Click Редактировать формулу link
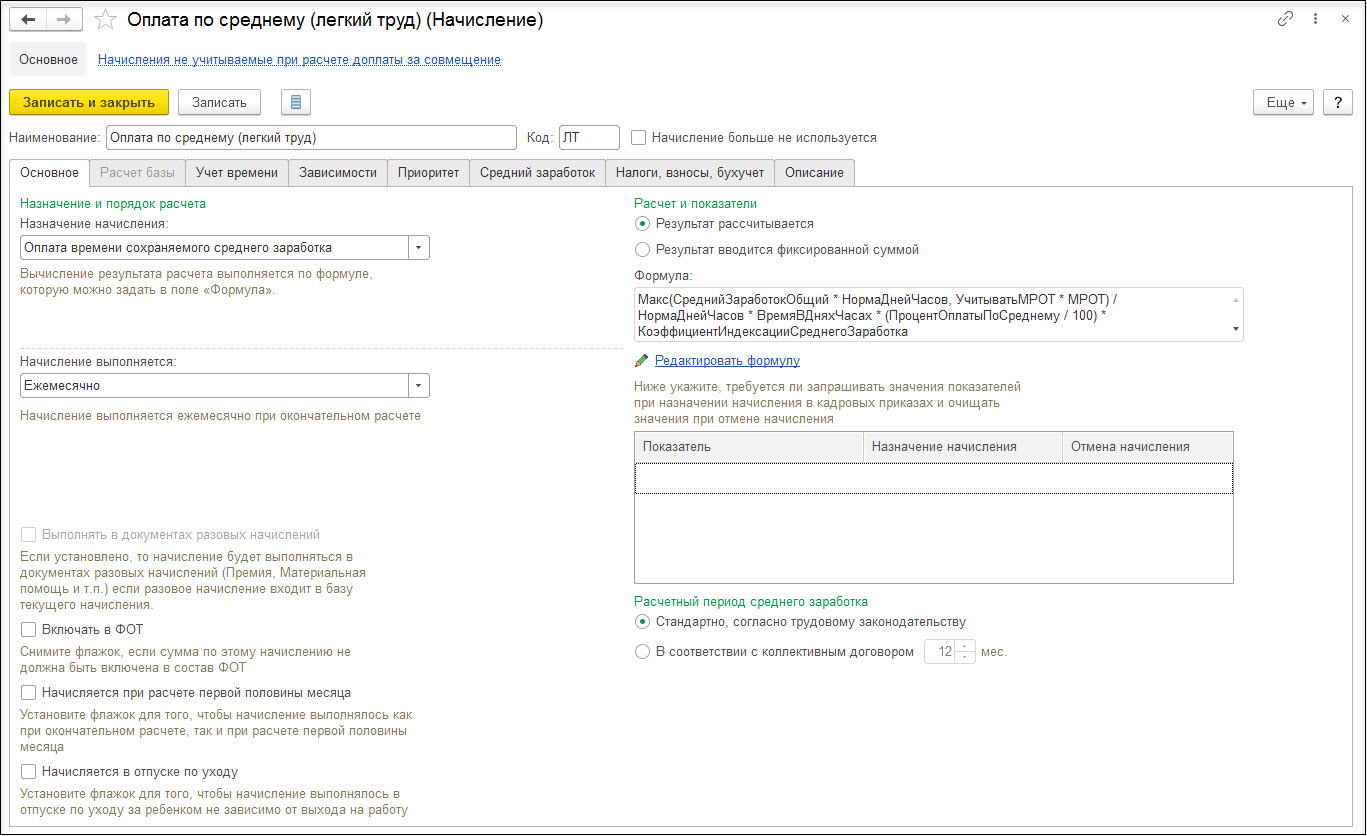This screenshot has width=1367, height=836. 727,361
